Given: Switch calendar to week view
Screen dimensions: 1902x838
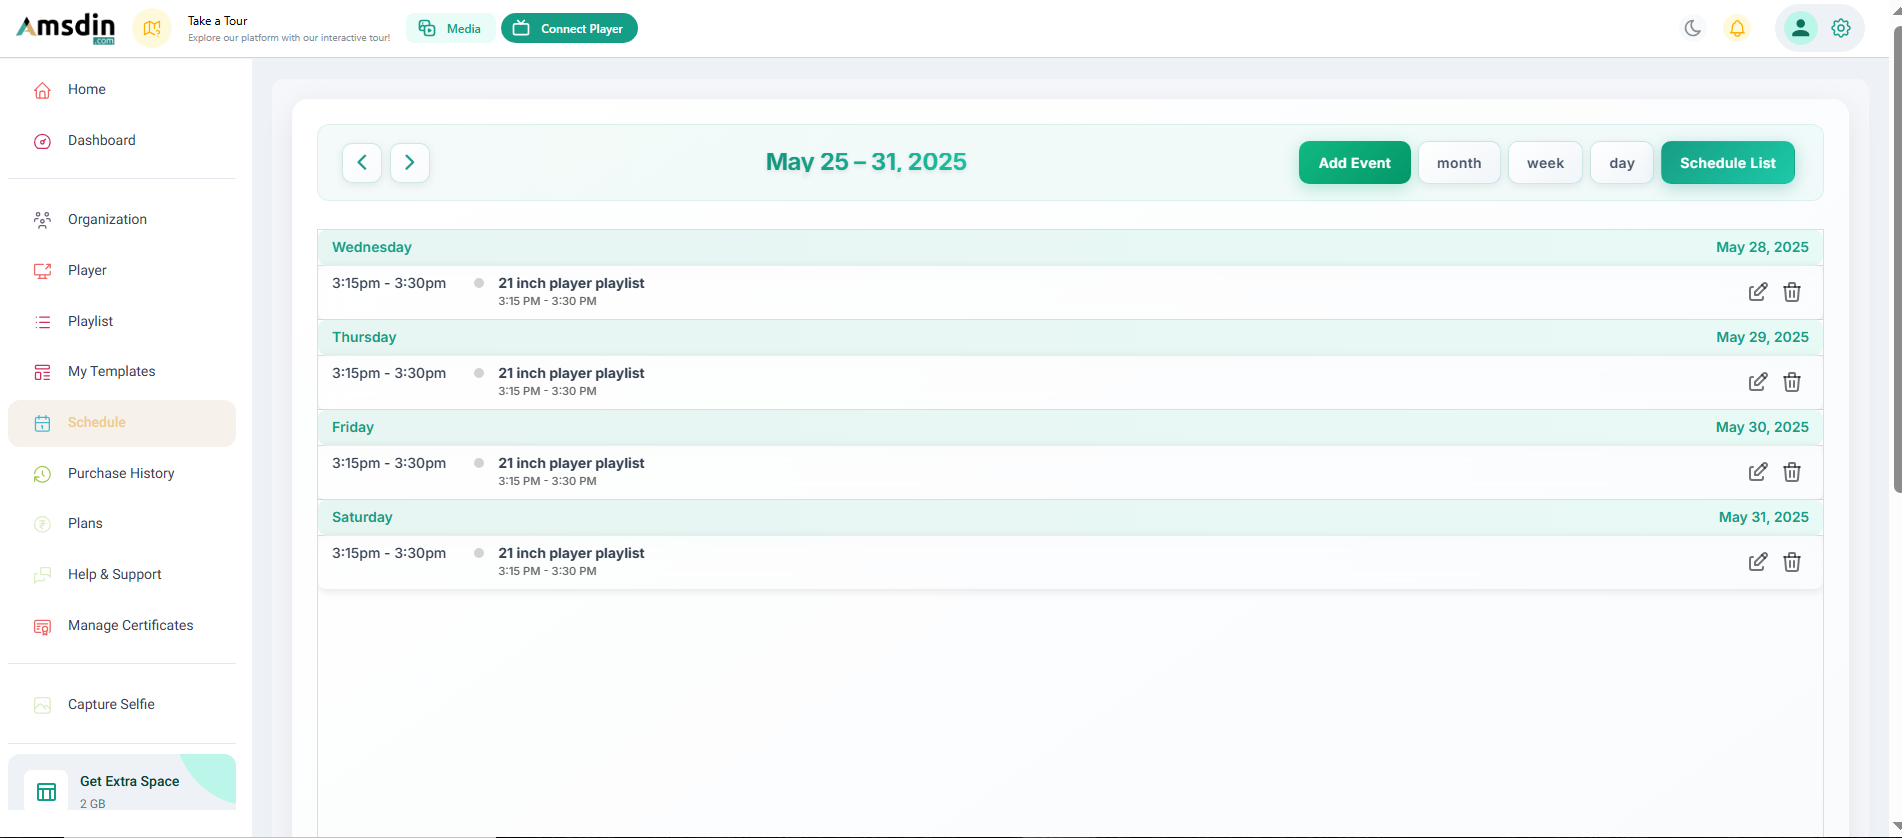Looking at the screenshot, I should coord(1545,163).
